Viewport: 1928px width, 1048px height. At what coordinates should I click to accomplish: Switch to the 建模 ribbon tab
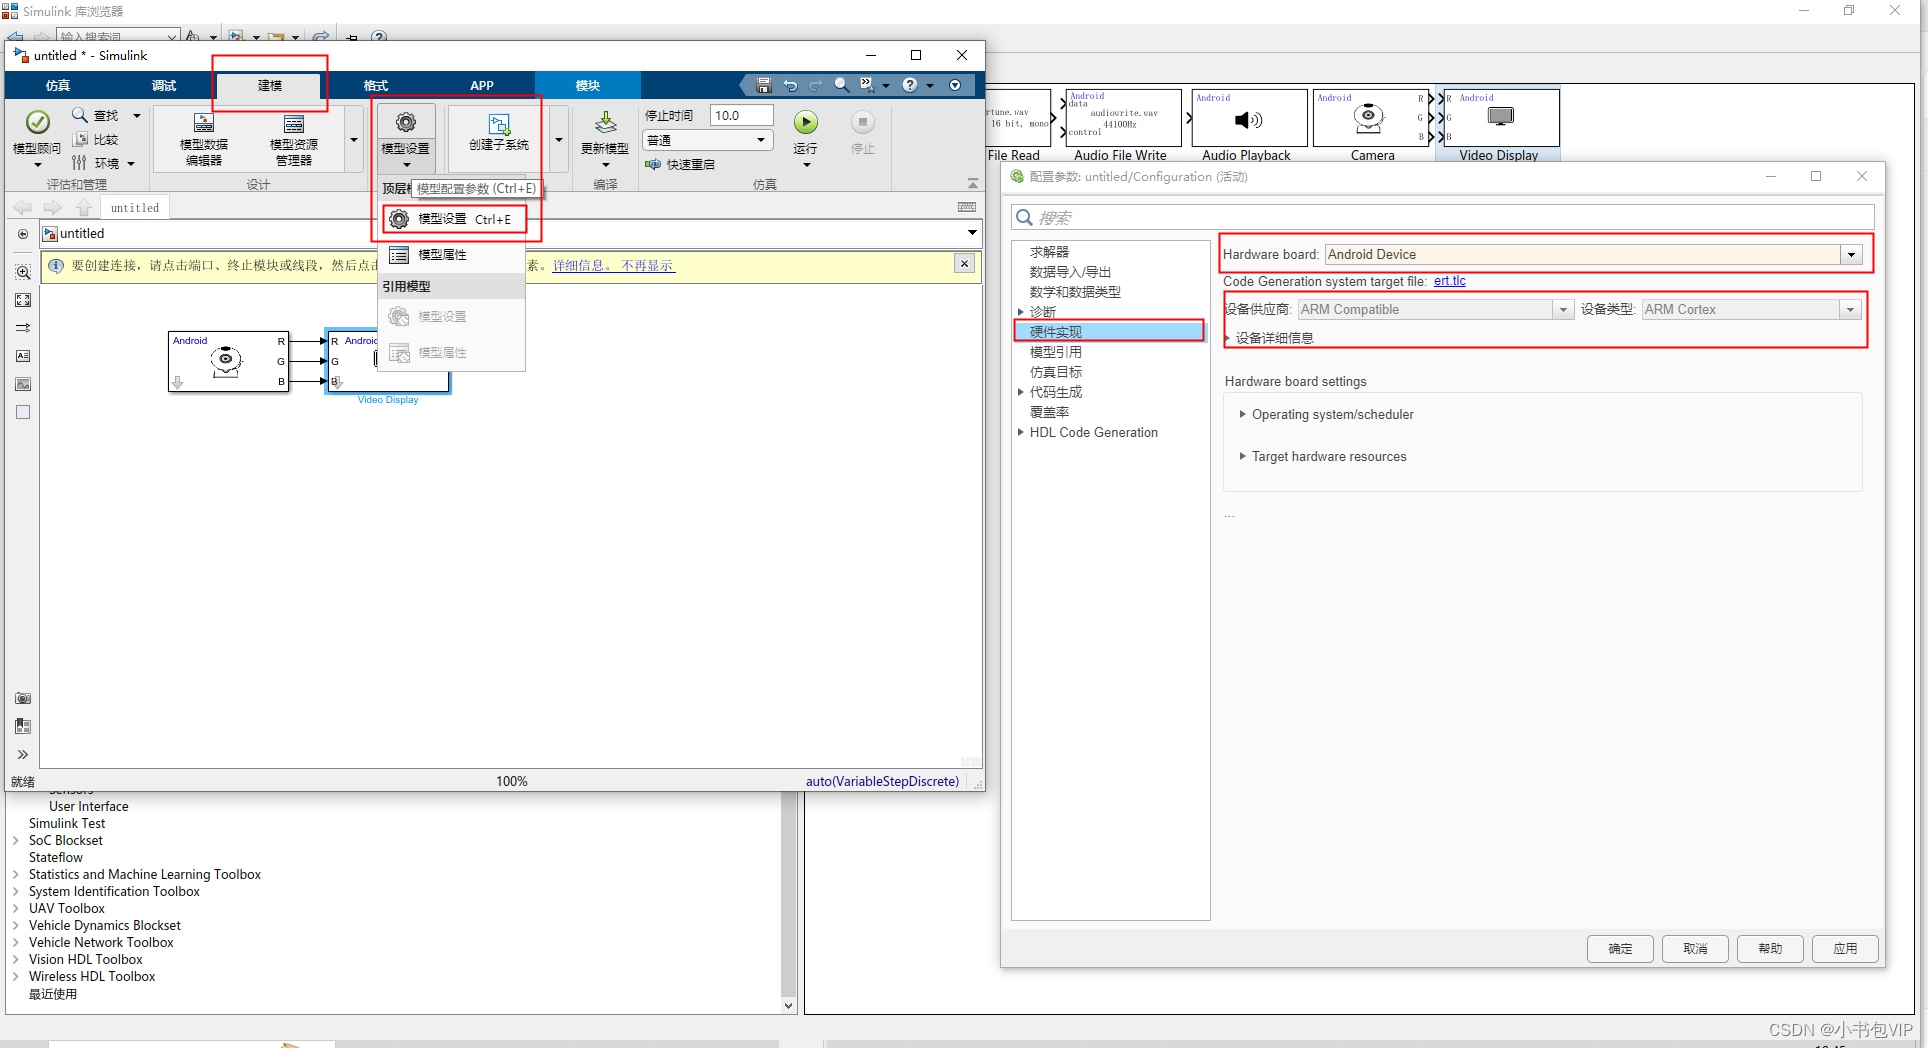pyautogui.click(x=268, y=85)
